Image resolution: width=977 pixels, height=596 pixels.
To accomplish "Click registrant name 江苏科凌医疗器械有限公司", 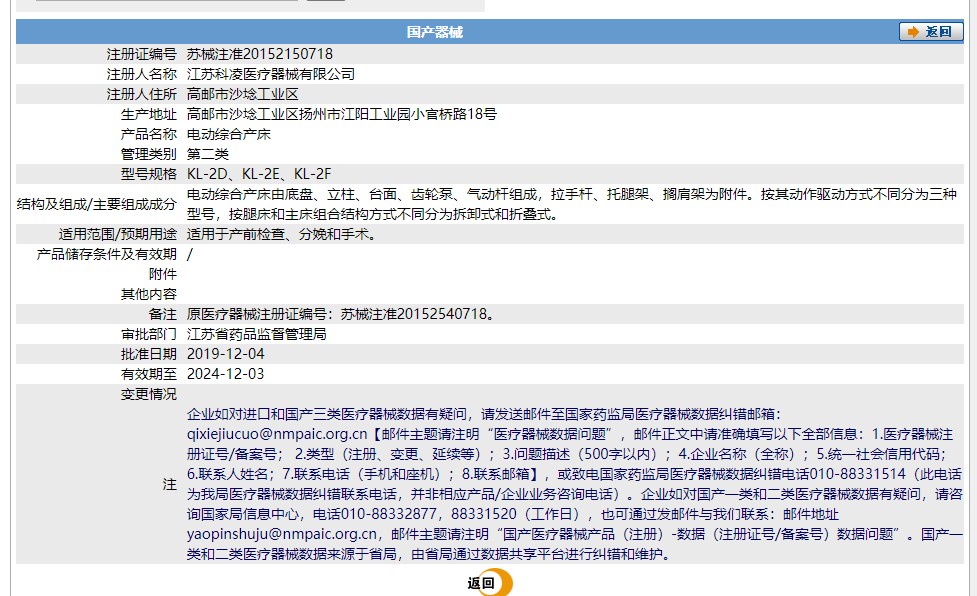I will [x=271, y=74].
